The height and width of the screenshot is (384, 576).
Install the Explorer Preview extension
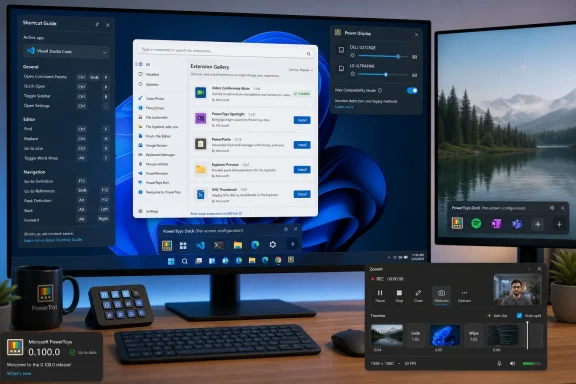pos(302,169)
